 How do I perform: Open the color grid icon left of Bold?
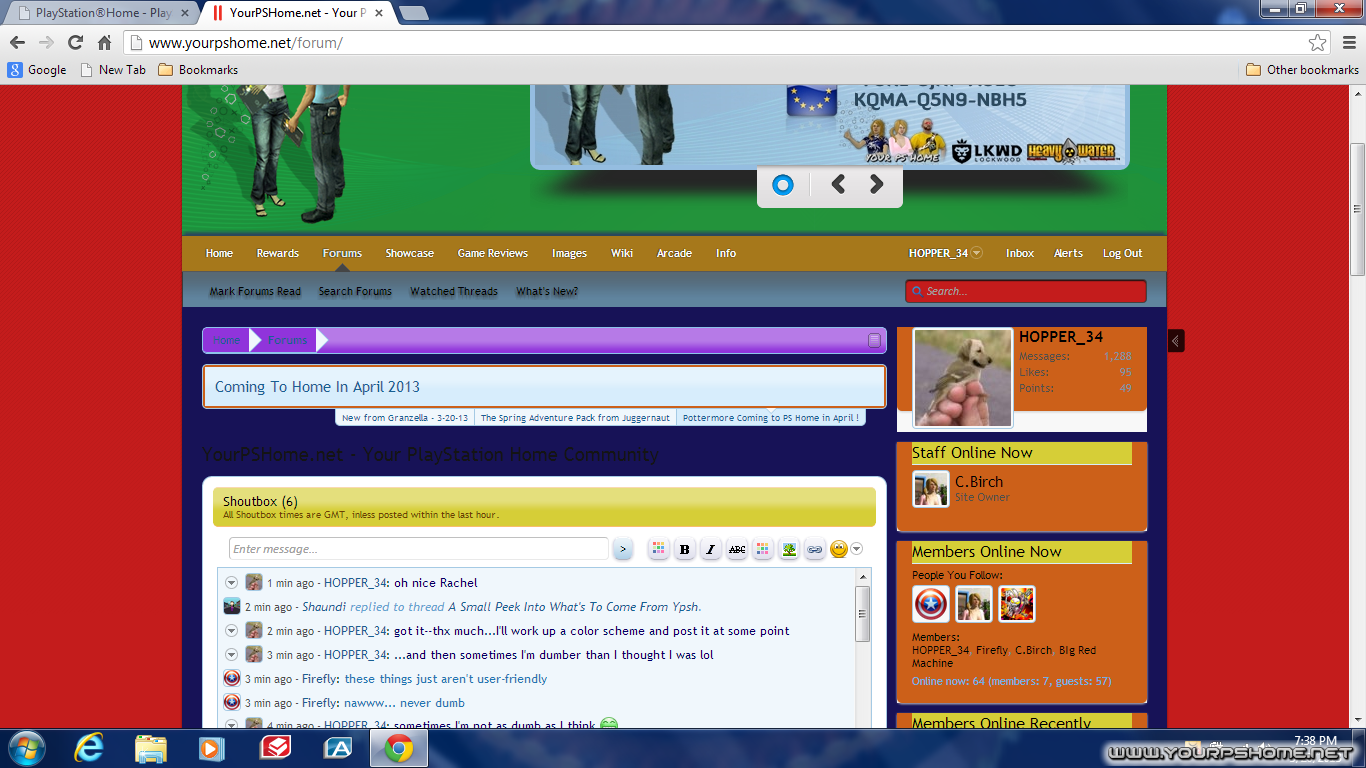pyautogui.click(x=658, y=549)
